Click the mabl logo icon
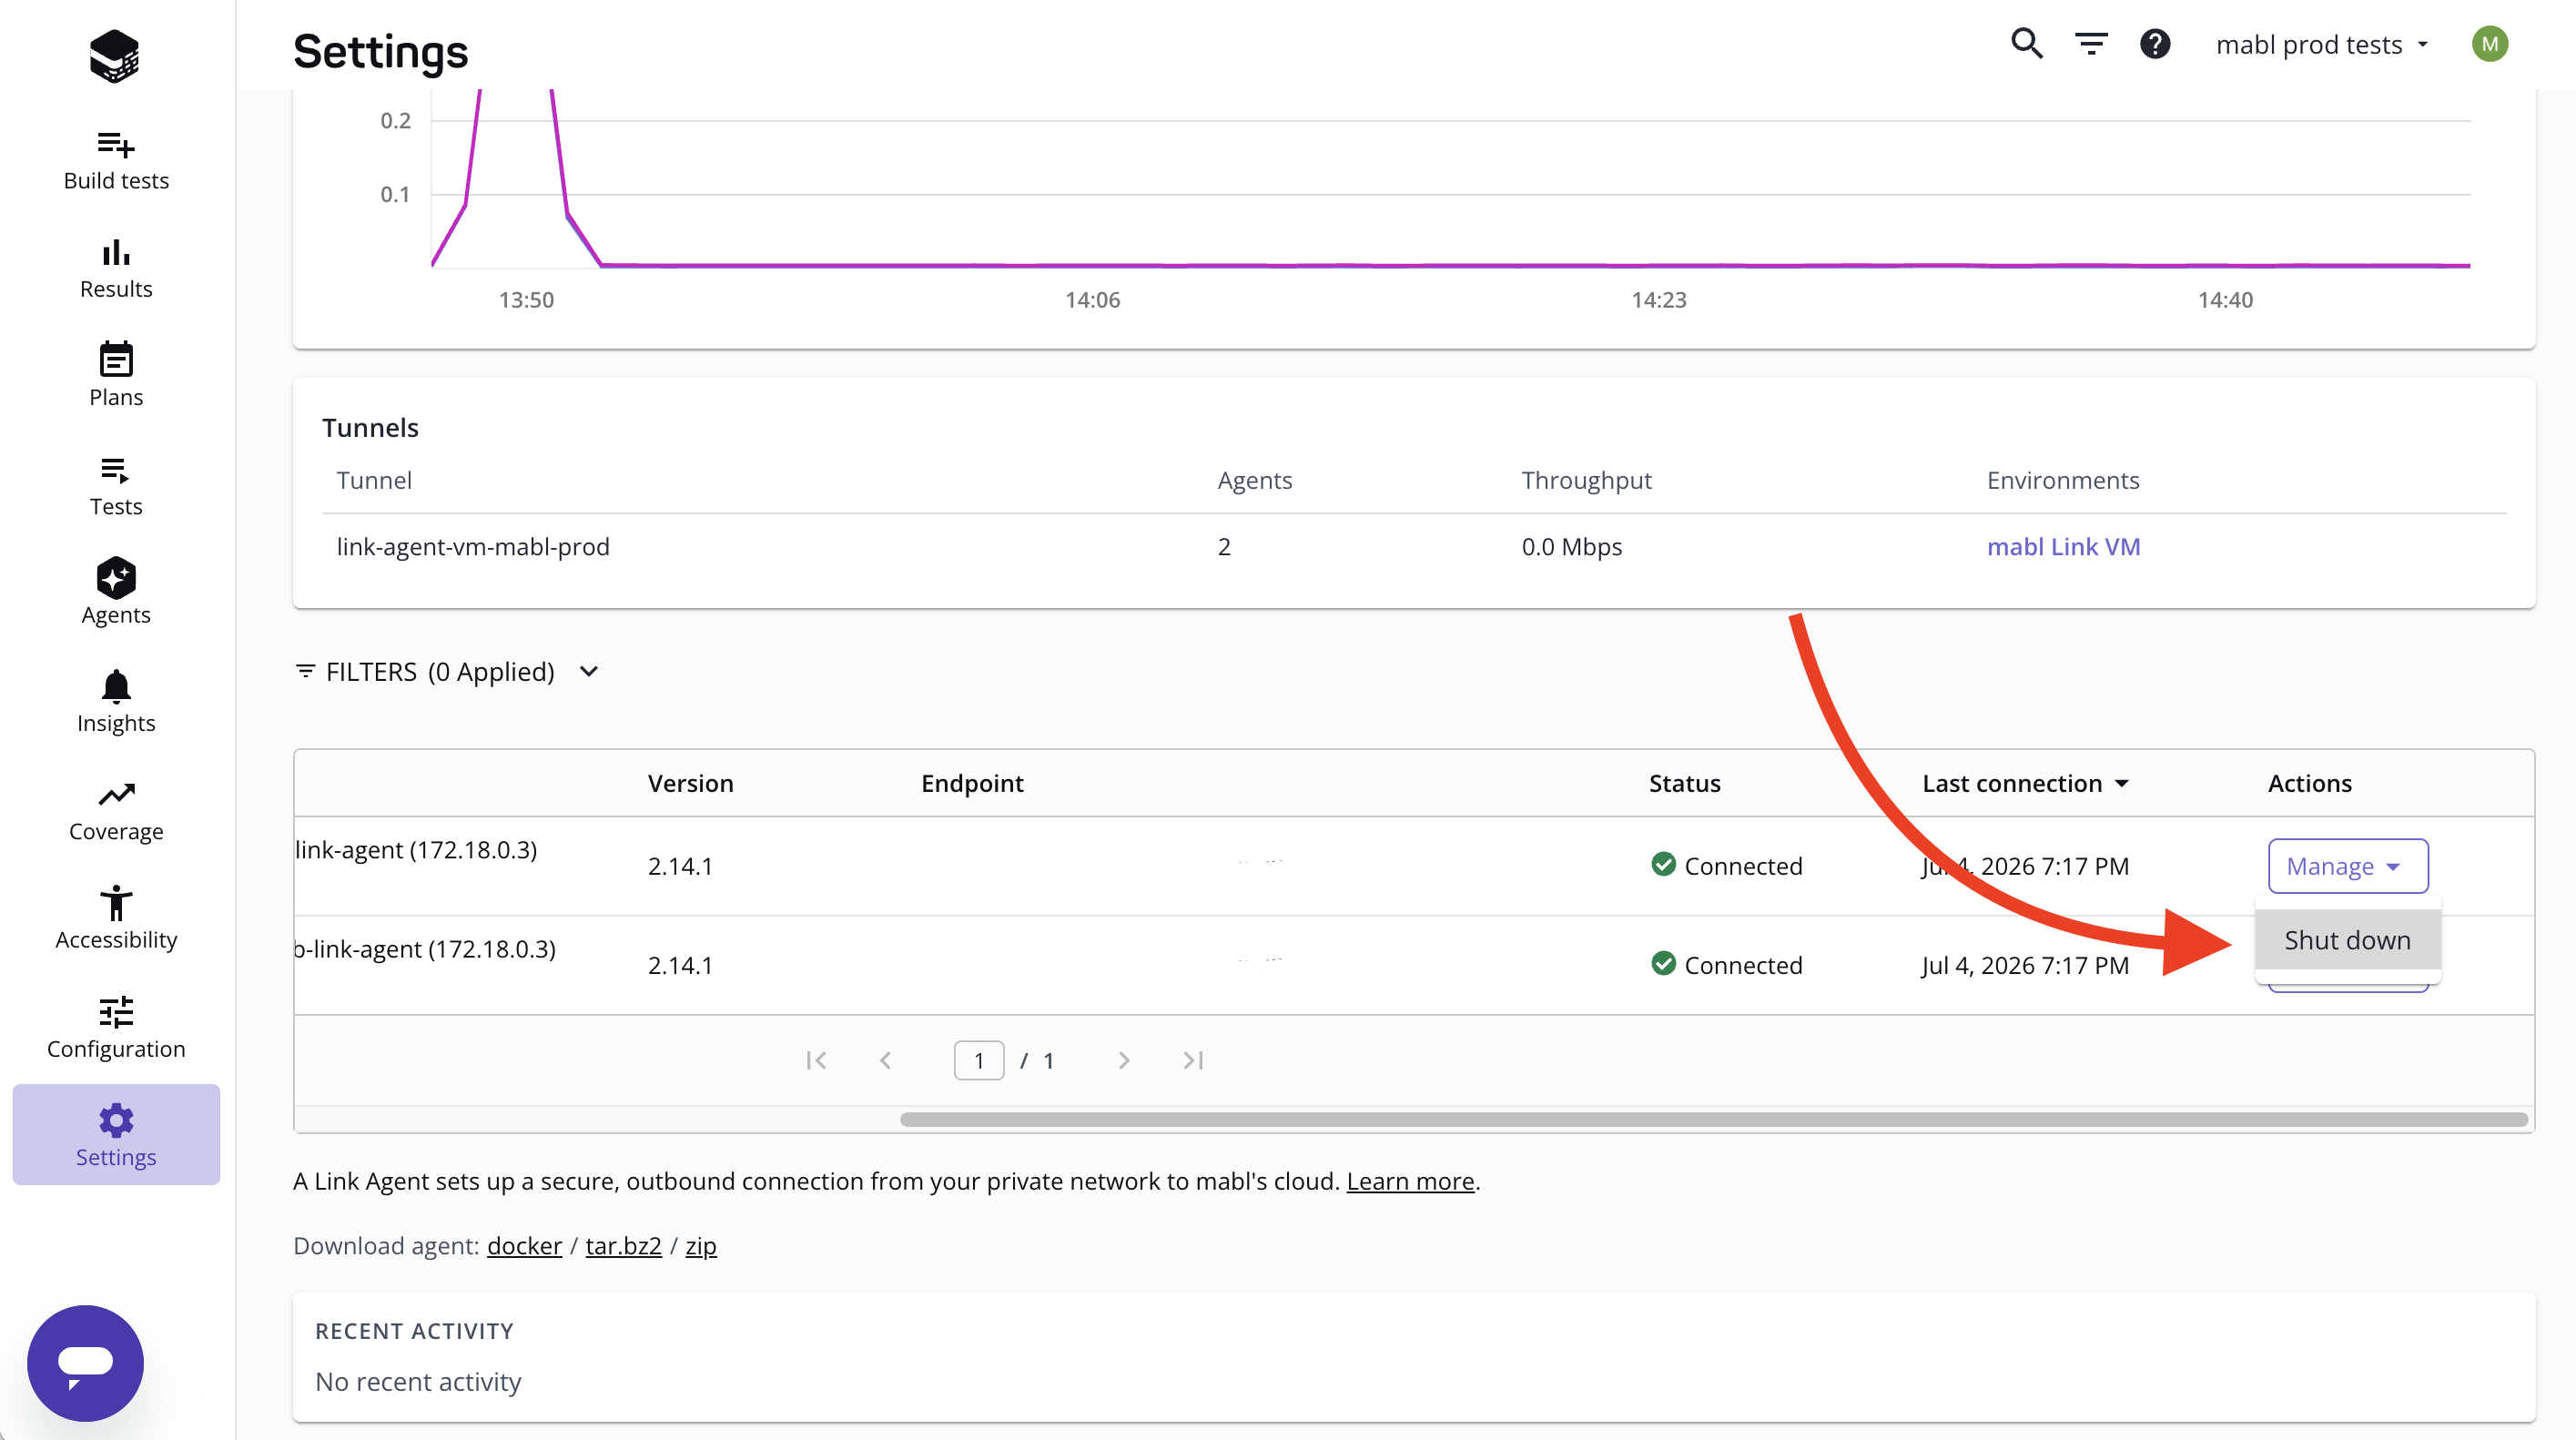Image resolution: width=2576 pixels, height=1440 pixels. pos(114,55)
